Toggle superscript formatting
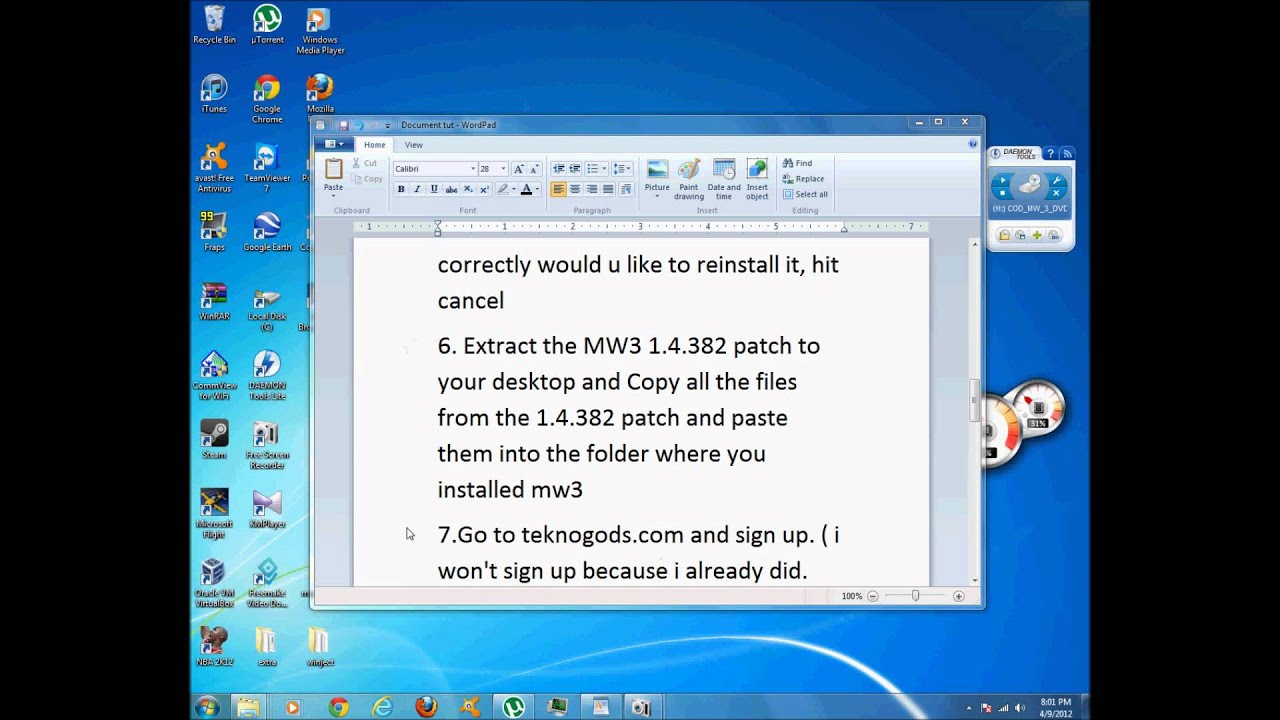Screen dimensions: 1280x720 [x=485, y=189]
